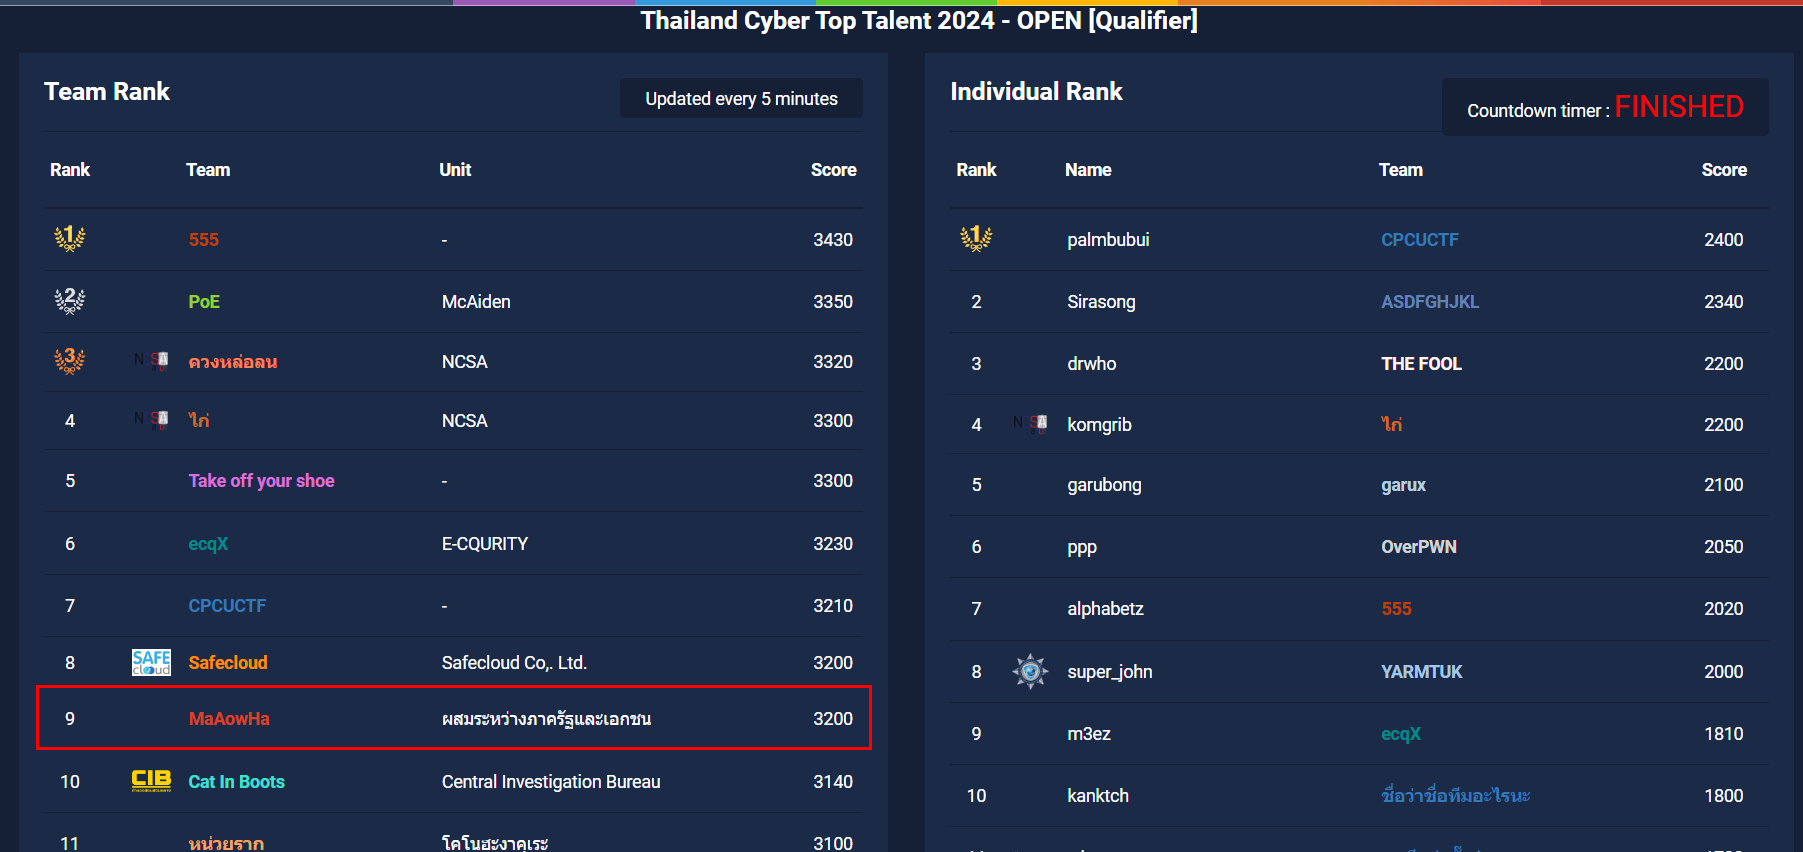Open team ecqX beside m3ez
The width and height of the screenshot is (1803, 852).
tap(1401, 734)
